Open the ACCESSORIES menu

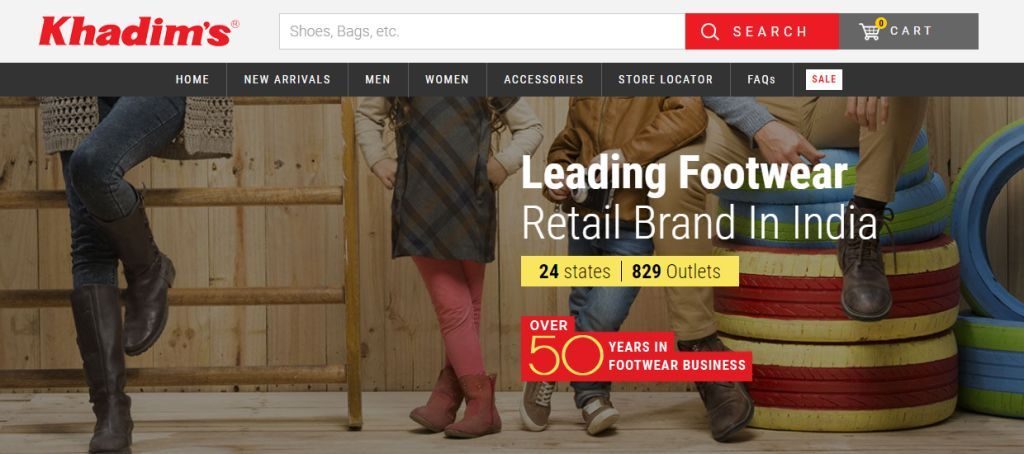(x=544, y=80)
